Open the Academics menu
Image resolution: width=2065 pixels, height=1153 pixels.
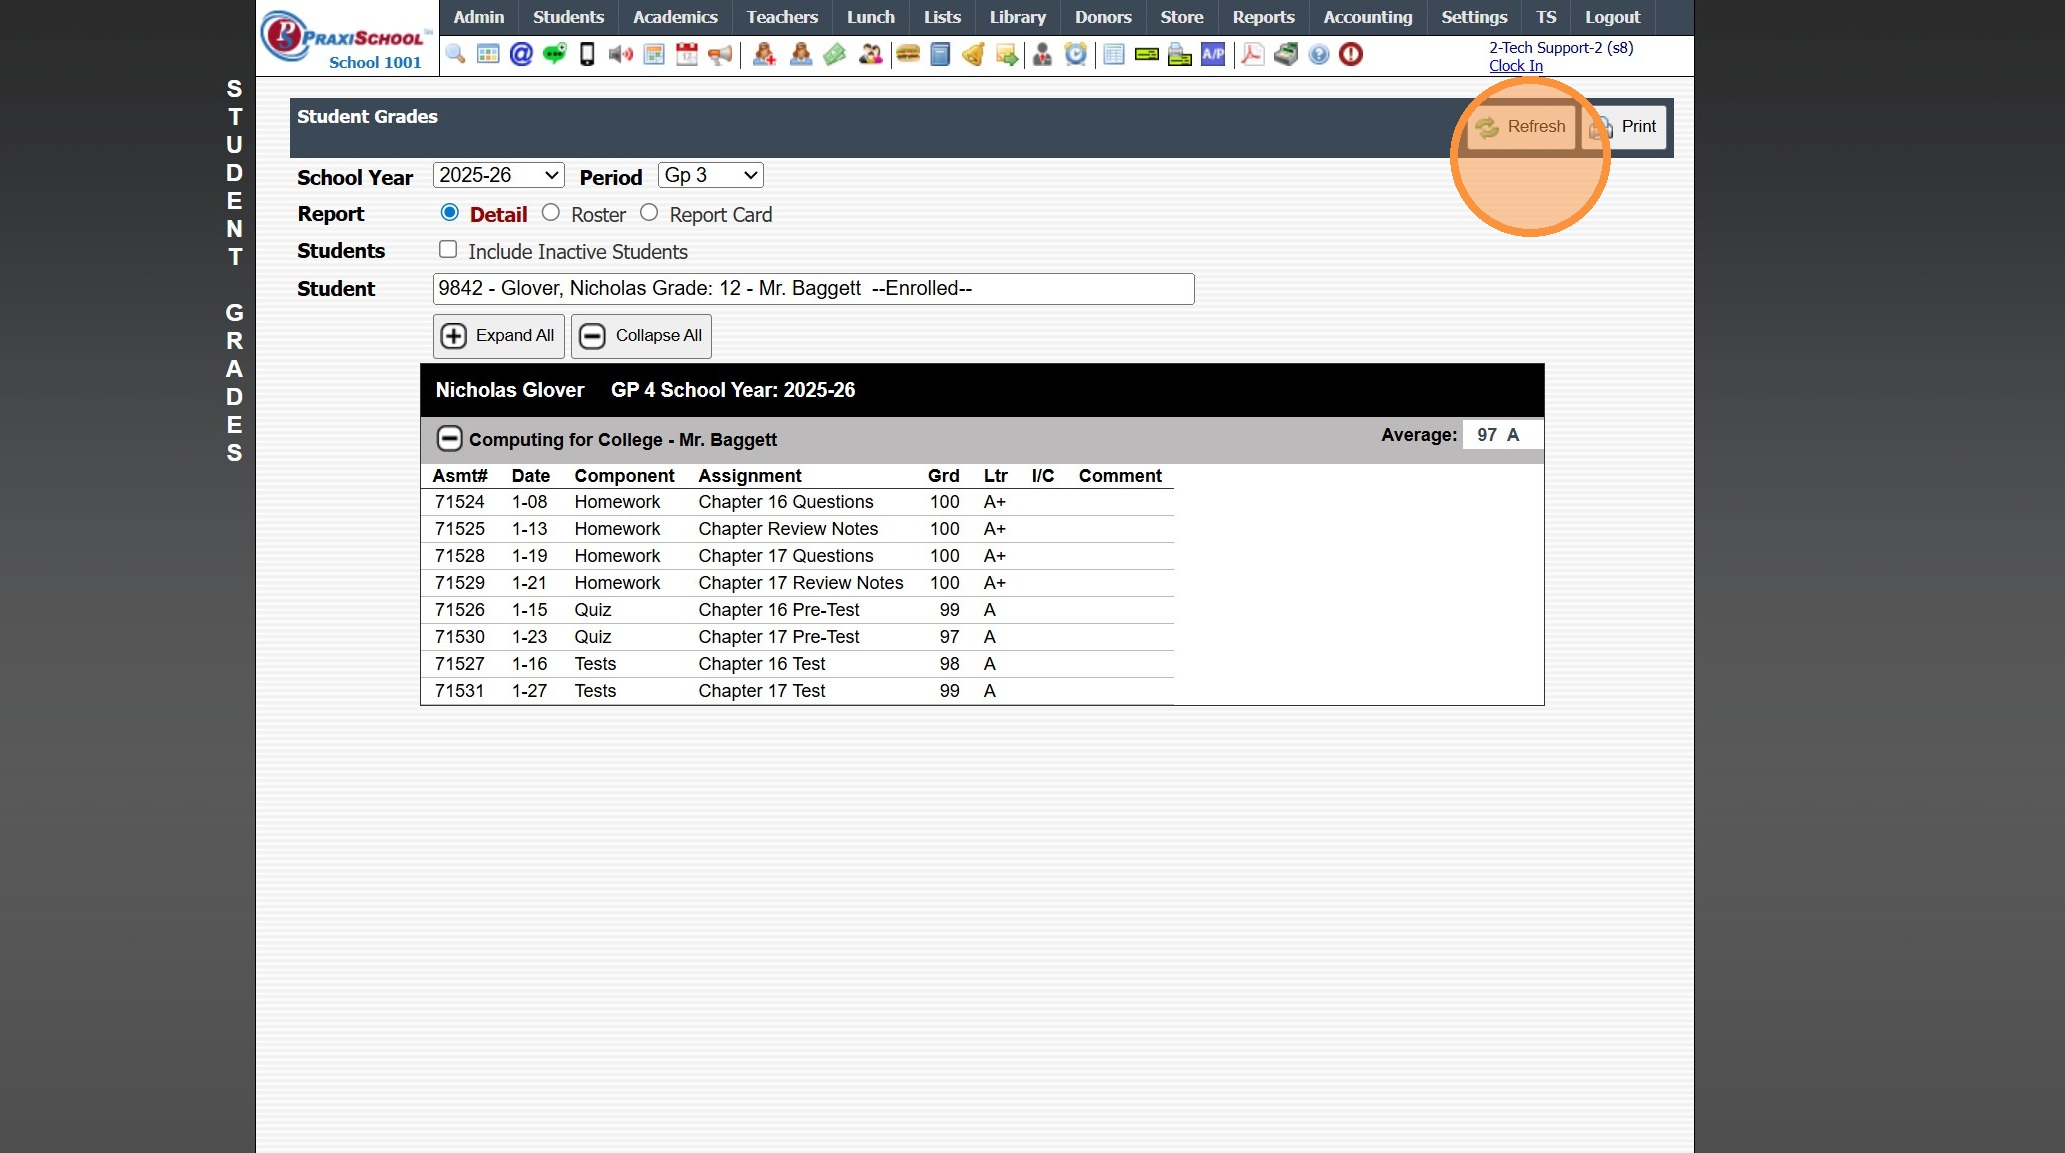point(675,17)
